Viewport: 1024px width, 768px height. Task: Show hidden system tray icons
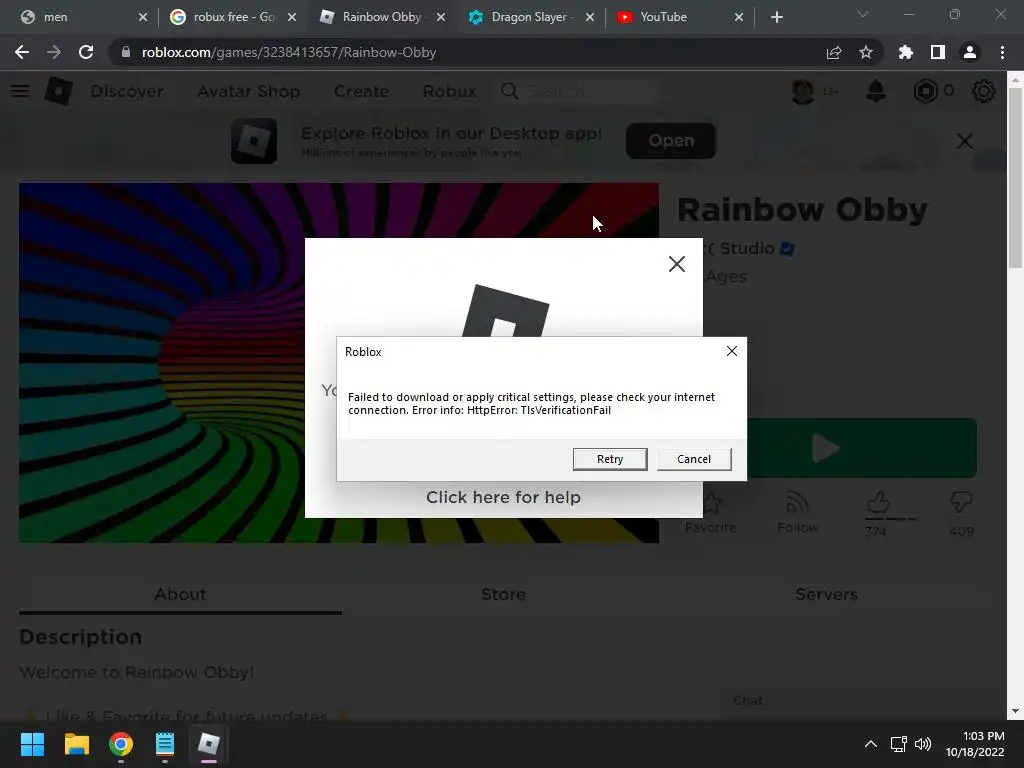tap(871, 744)
